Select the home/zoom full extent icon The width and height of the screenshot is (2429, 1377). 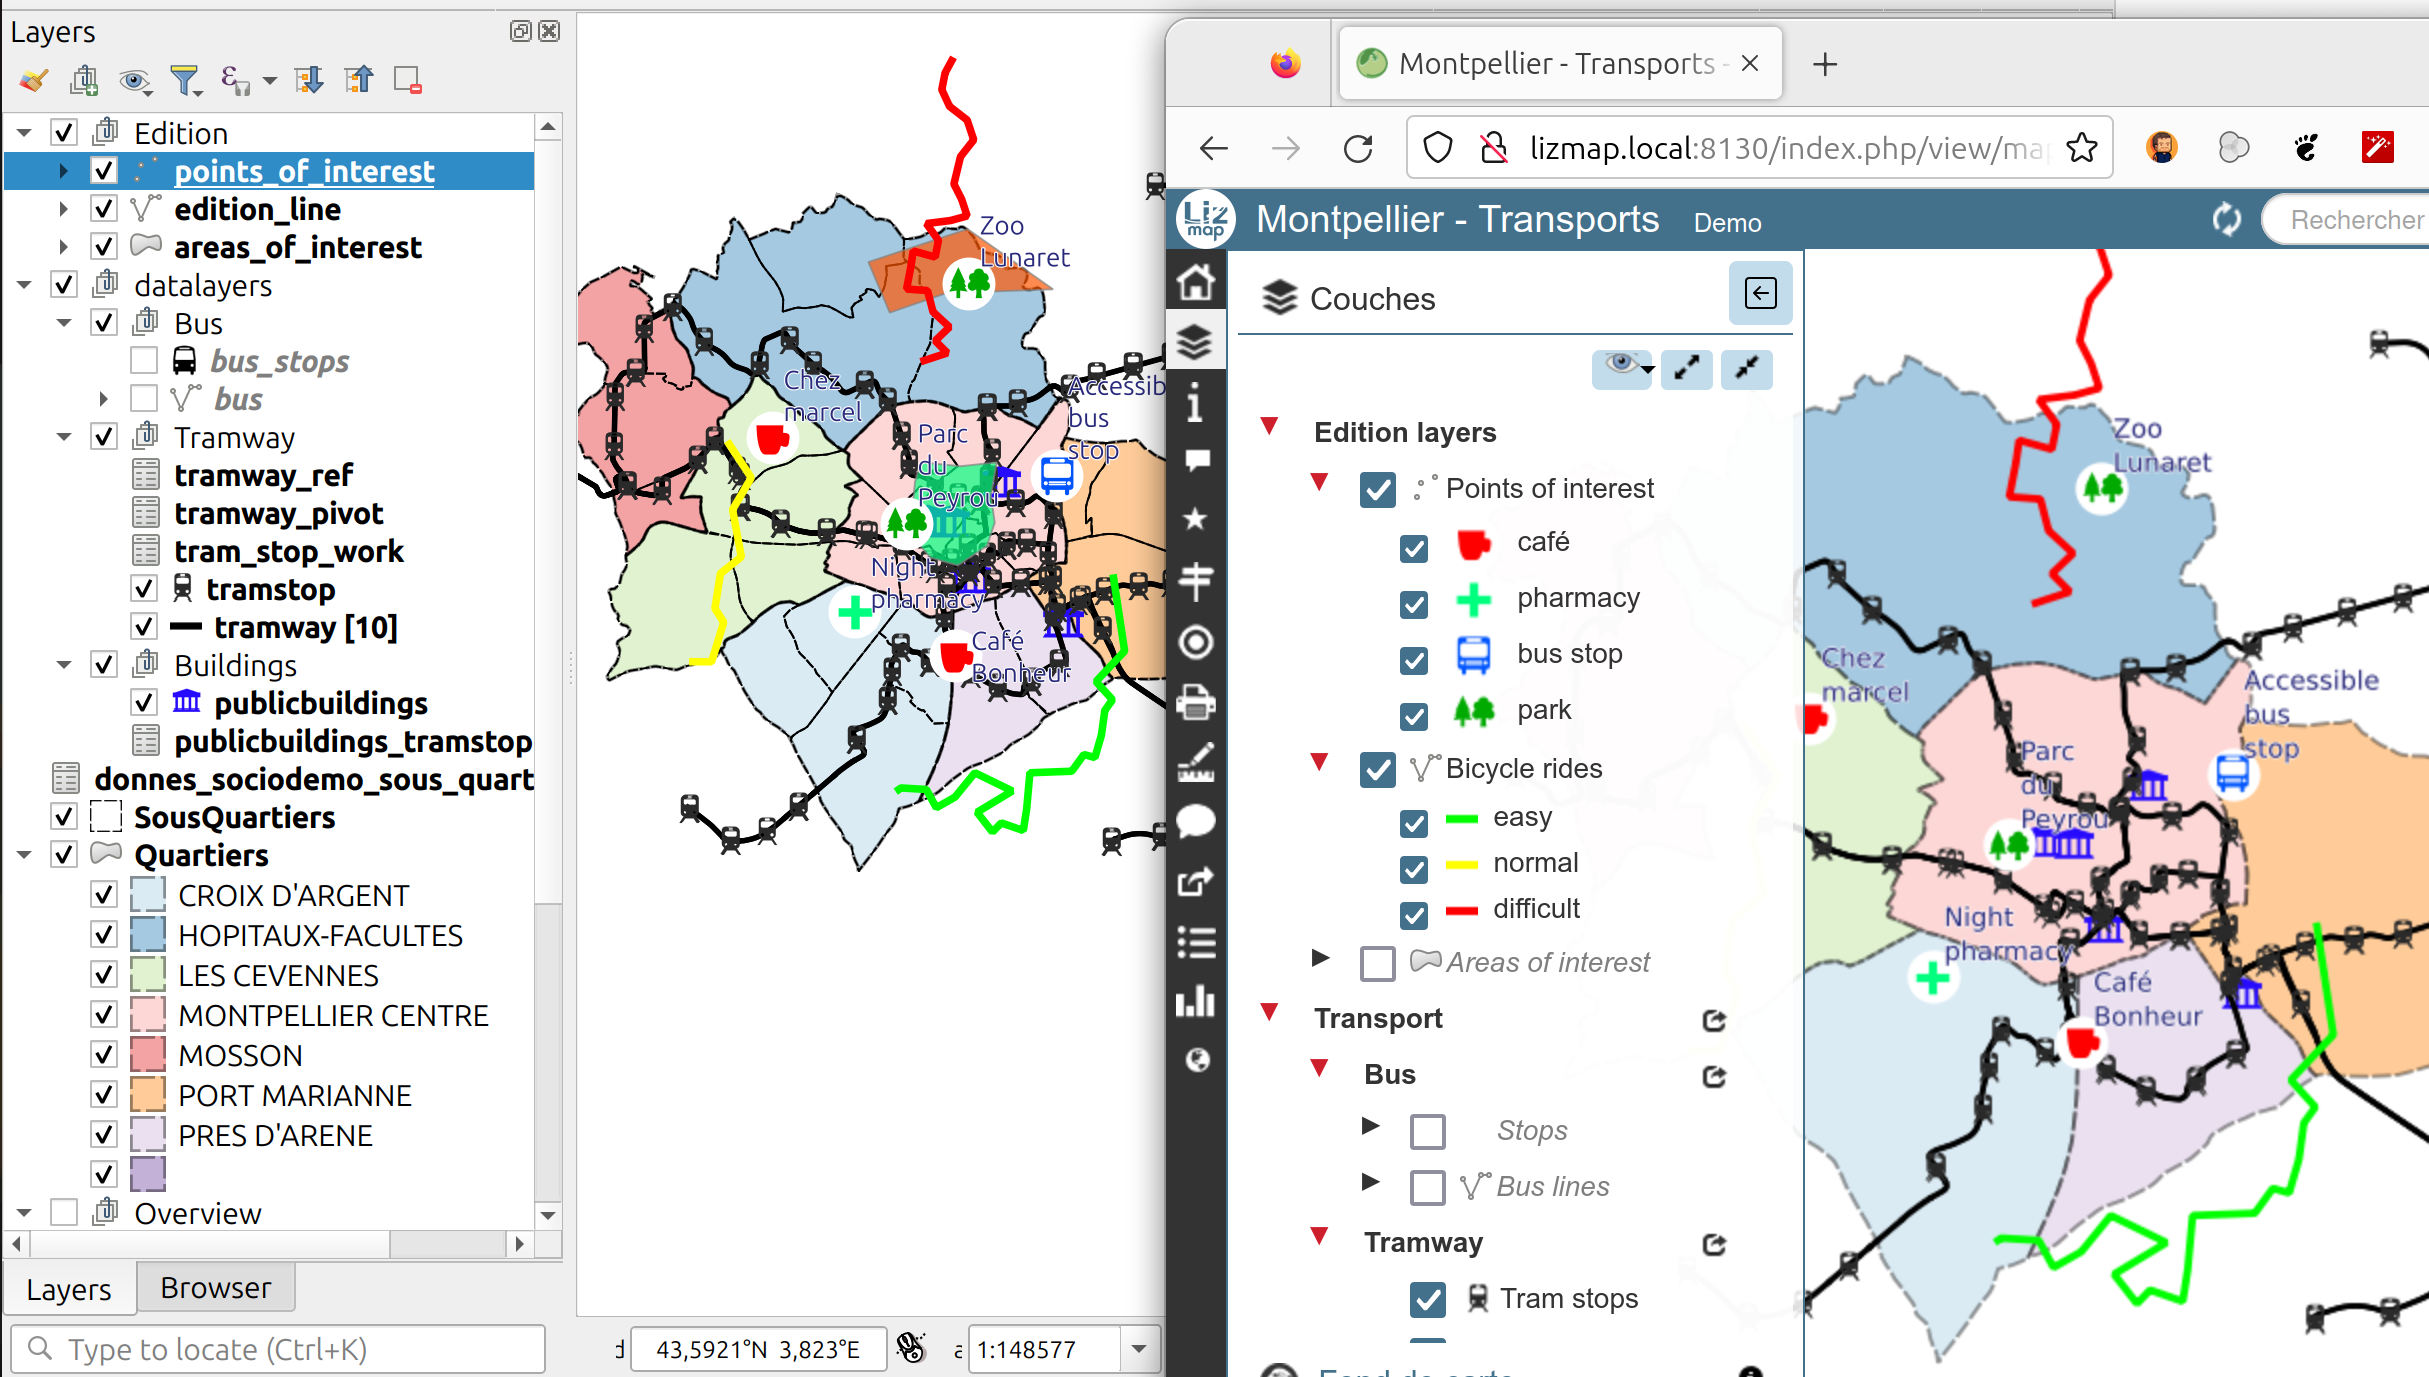(1198, 284)
